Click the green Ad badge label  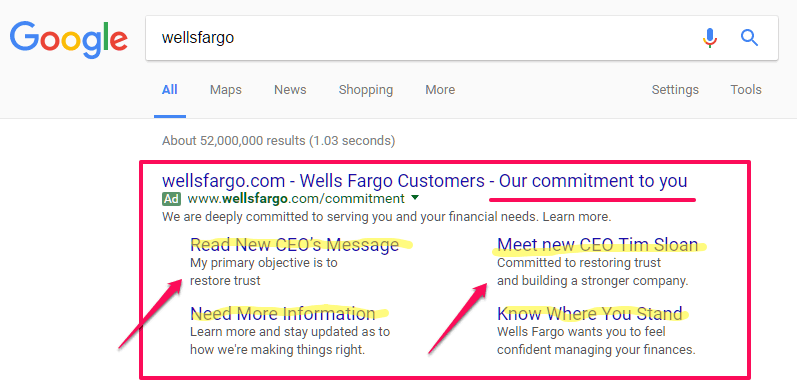[x=172, y=198]
